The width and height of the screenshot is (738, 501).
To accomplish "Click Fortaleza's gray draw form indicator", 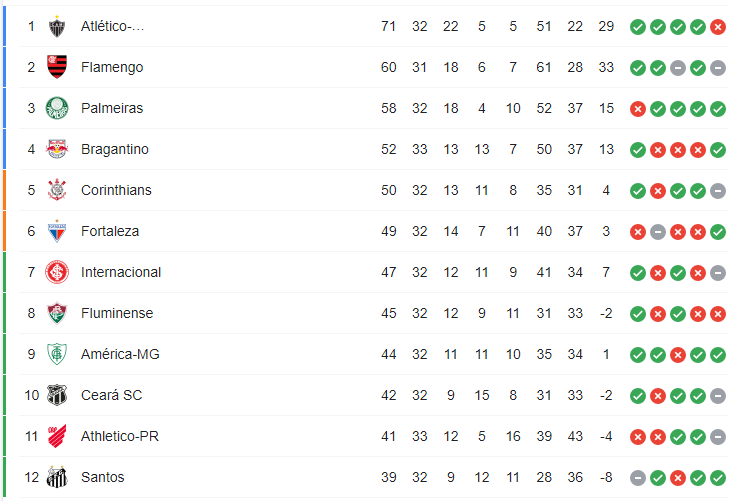I will coord(658,232).
